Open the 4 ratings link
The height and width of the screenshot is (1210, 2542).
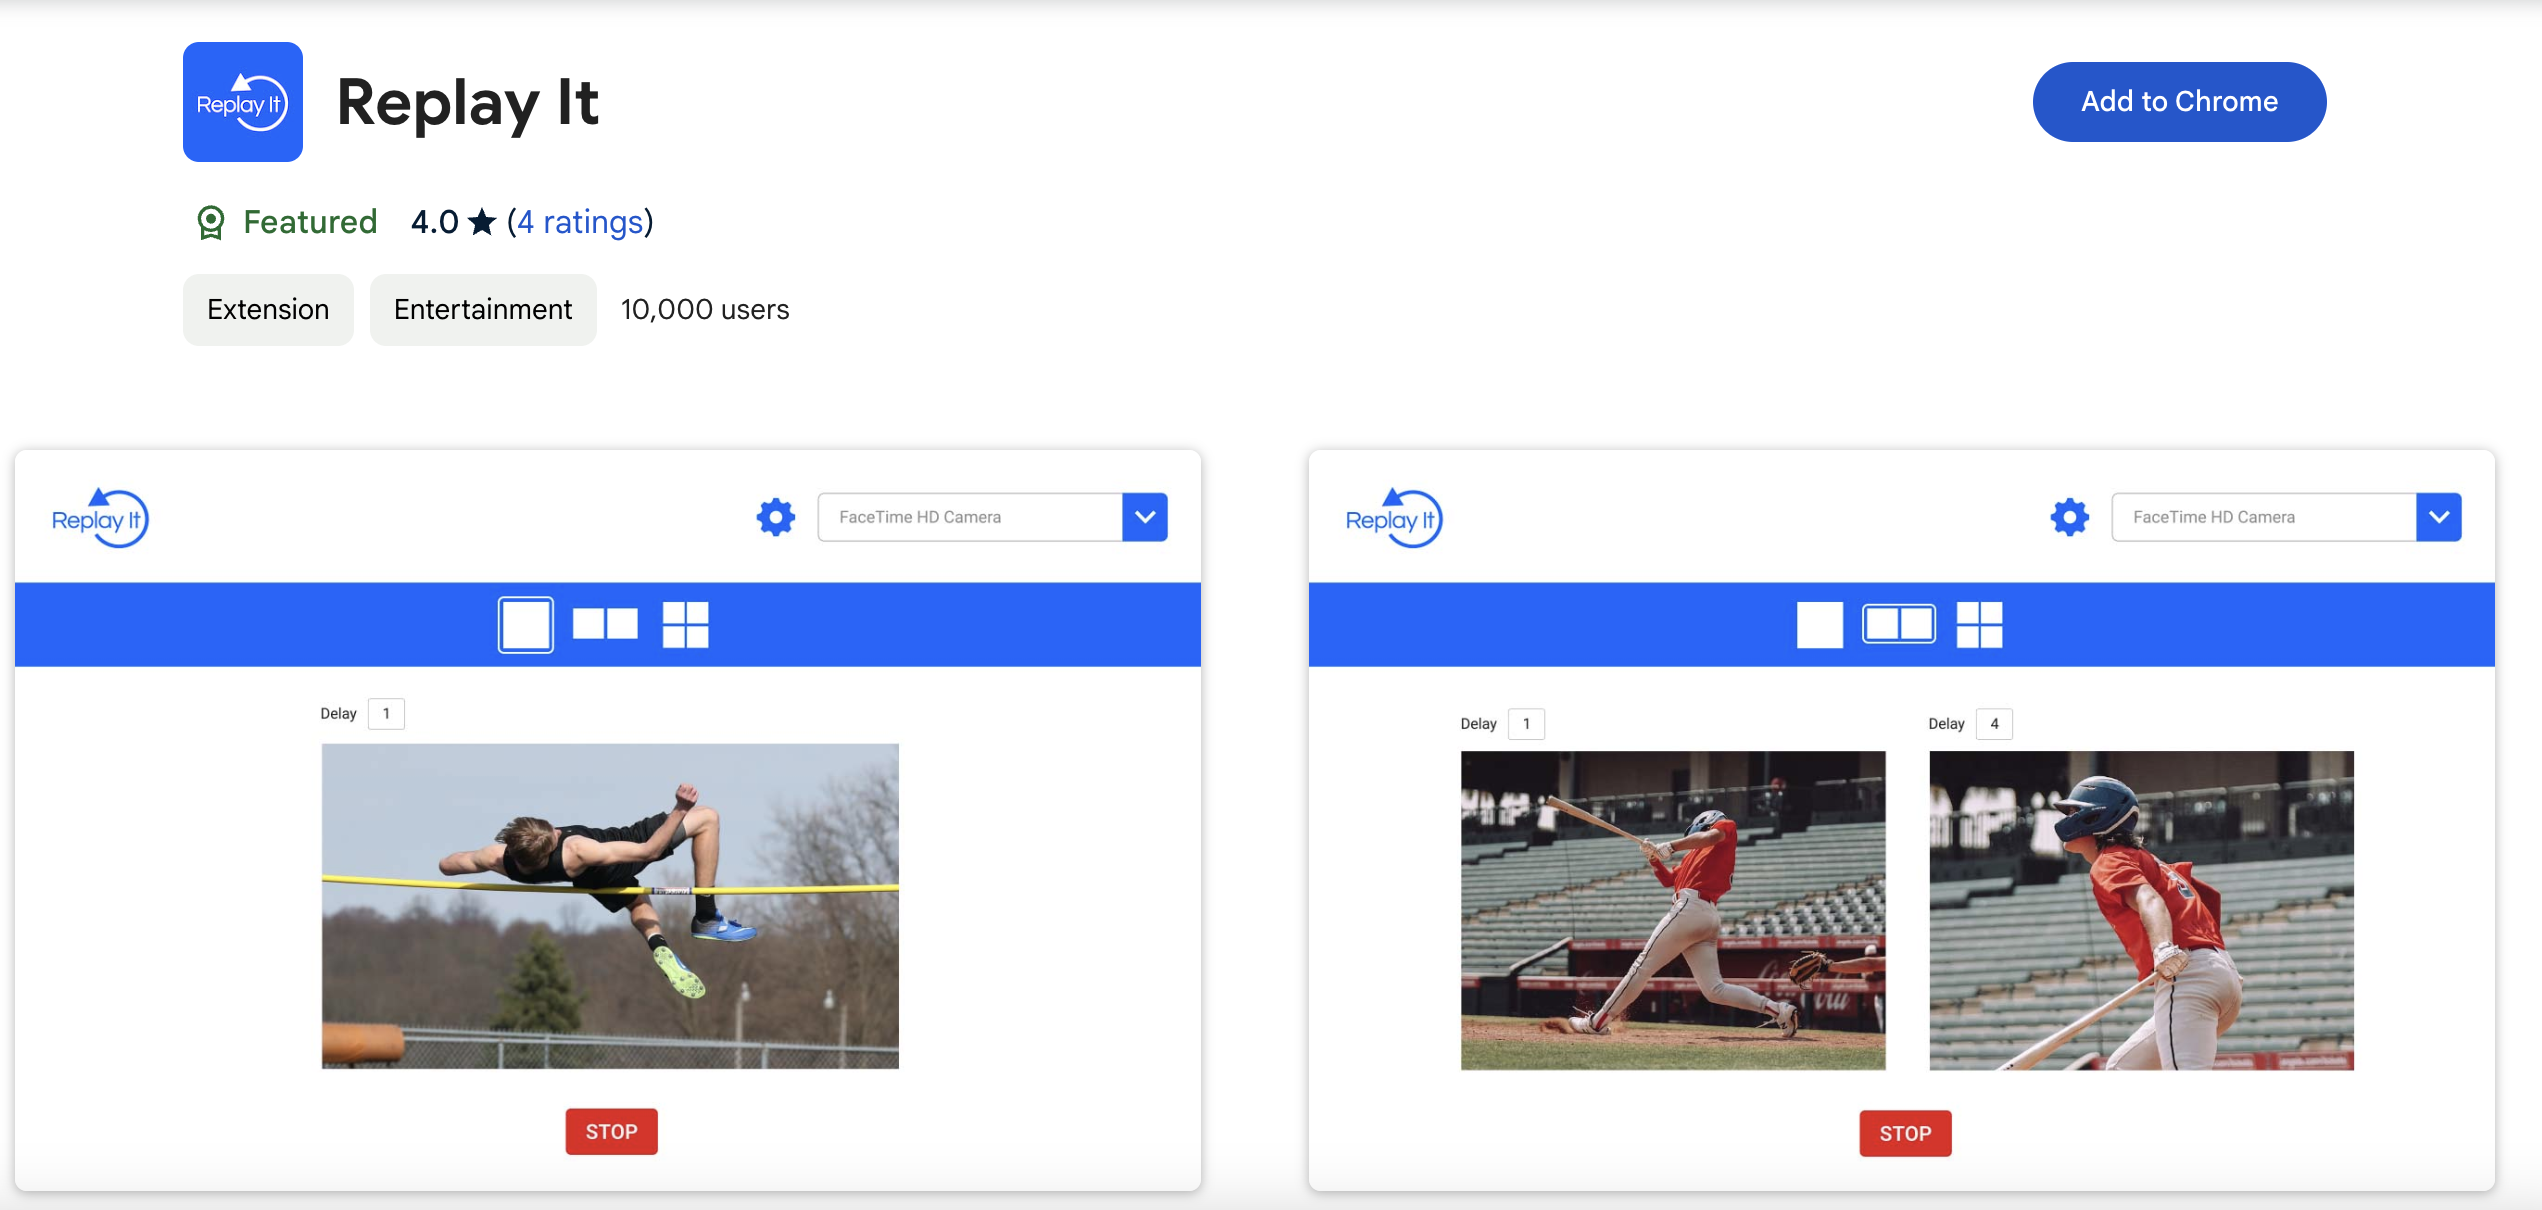tap(580, 222)
